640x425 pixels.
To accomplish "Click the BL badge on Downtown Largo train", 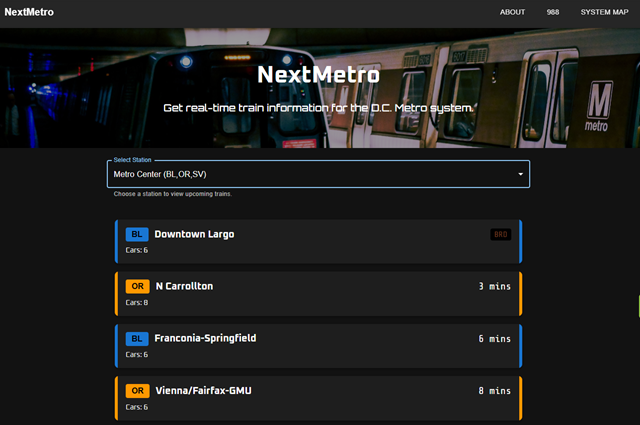I will click(137, 234).
